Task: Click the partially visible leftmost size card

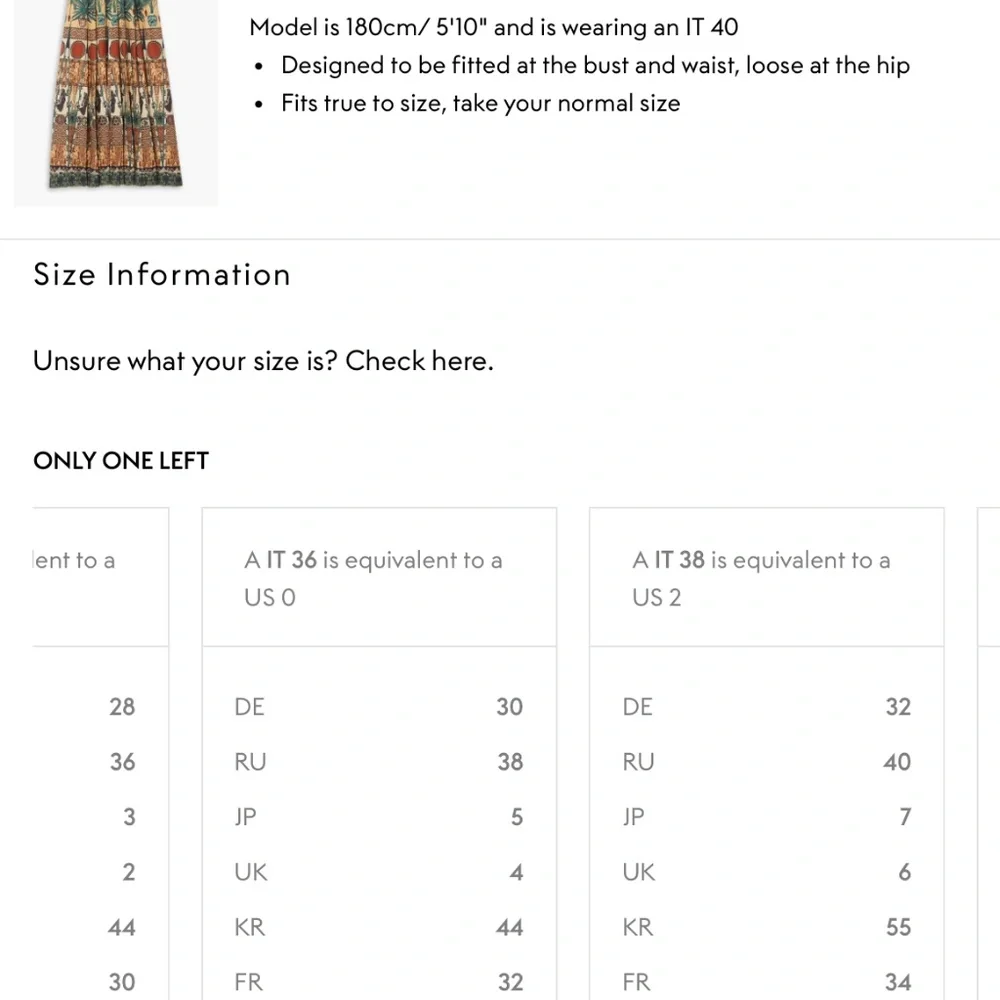Action: coord(100,578)
